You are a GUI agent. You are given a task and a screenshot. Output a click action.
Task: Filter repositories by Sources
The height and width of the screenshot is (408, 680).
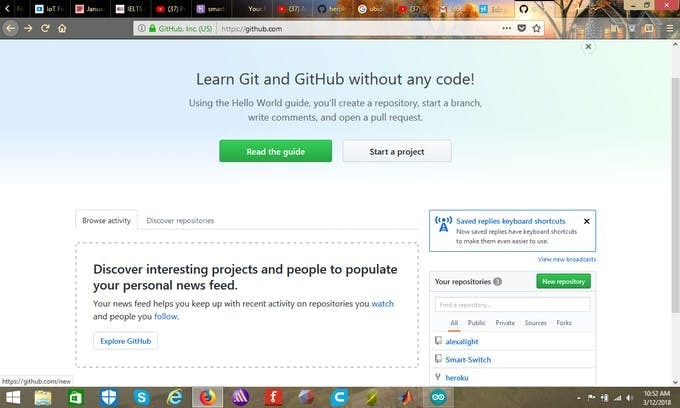(536, 323)
